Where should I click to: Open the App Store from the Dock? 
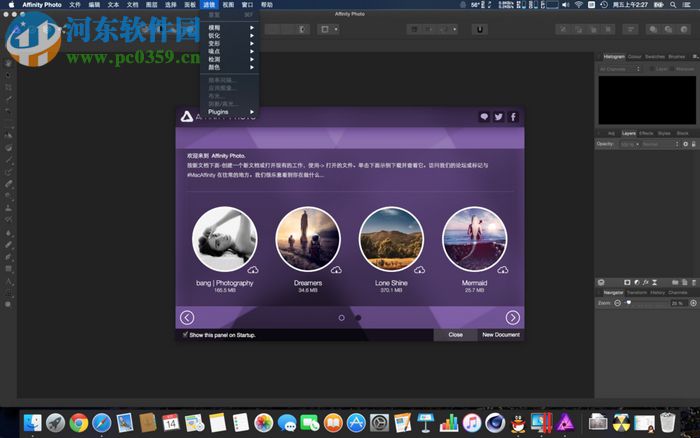(356, 422)
